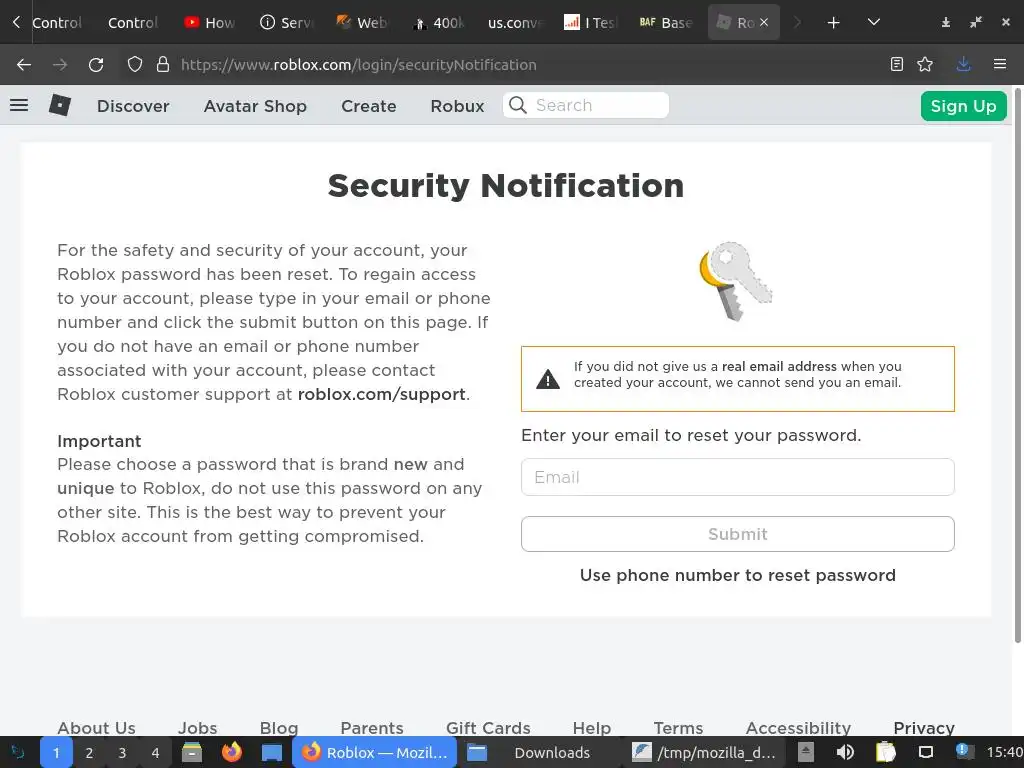Open the Help footer link
This screenshot has width=1024, height=768.
[592, 728]
